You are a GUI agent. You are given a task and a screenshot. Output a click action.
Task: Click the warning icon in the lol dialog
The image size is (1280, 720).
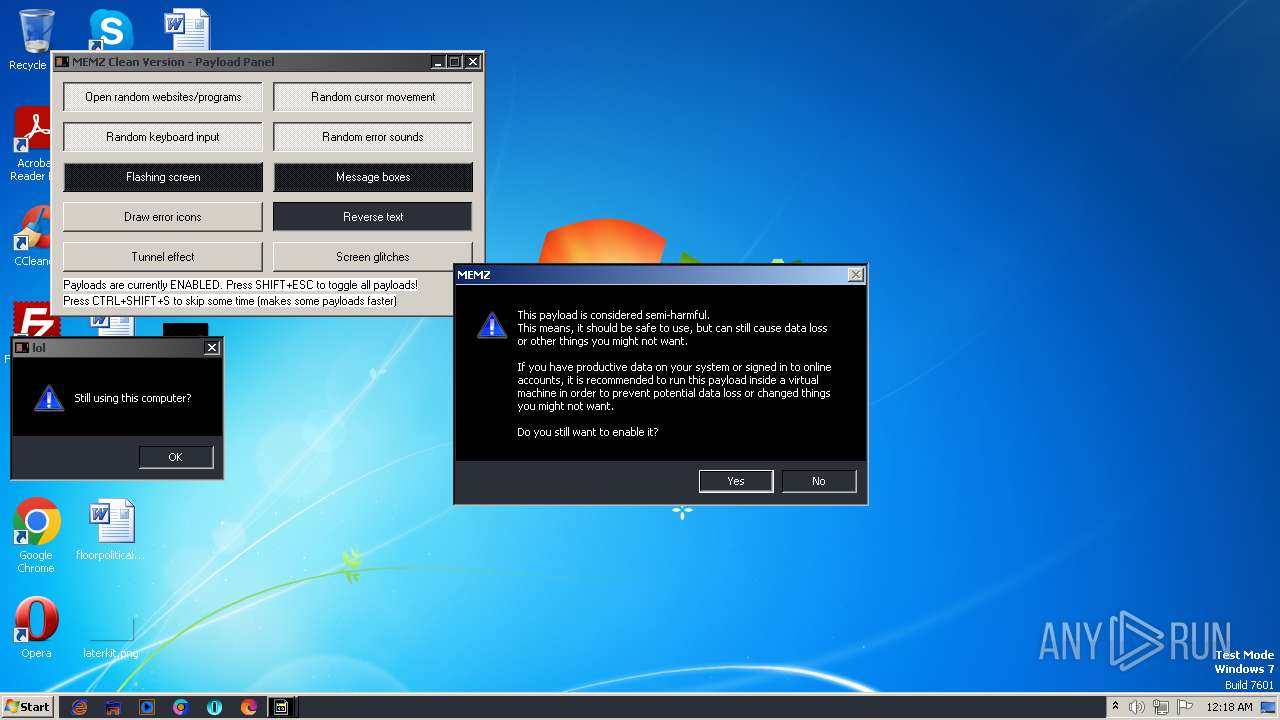(49, 398)
